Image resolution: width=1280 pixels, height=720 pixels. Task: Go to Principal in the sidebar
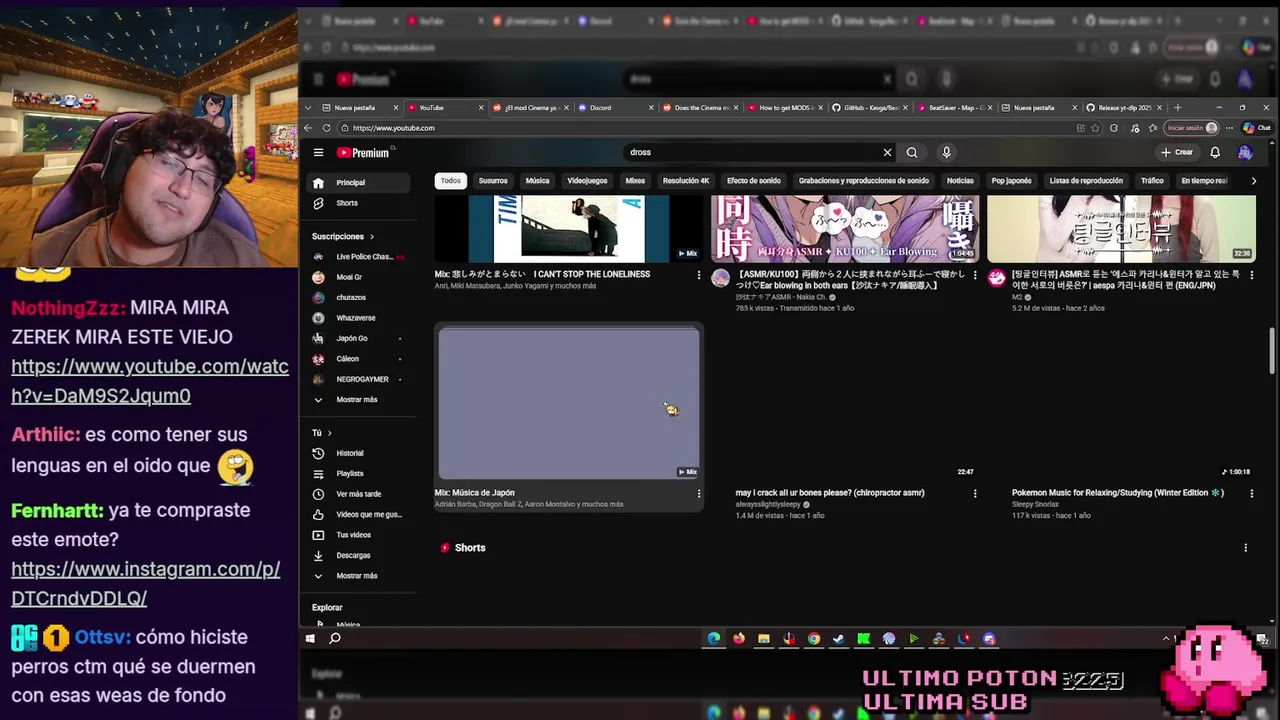click(359, 183)
